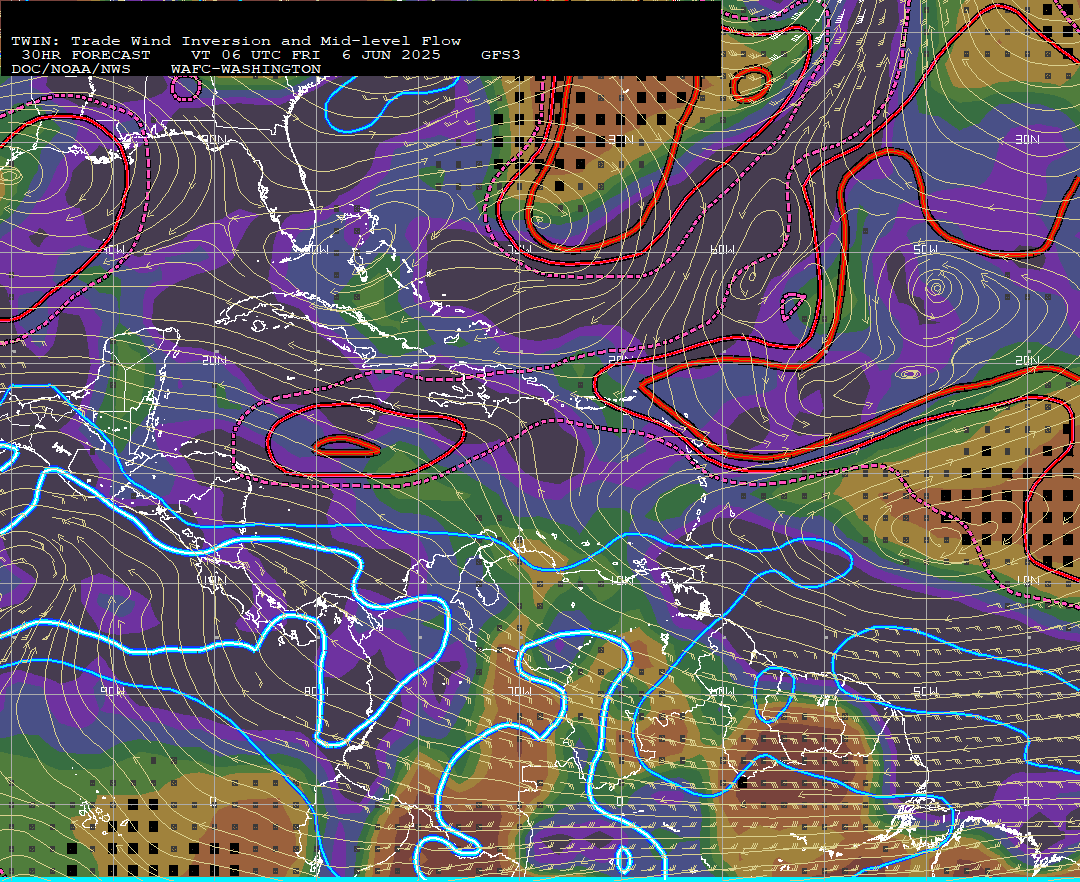Screen dimensions: 1080x882
Task: Click the 50W label above the cyclonic swirl
Action: 925,249
